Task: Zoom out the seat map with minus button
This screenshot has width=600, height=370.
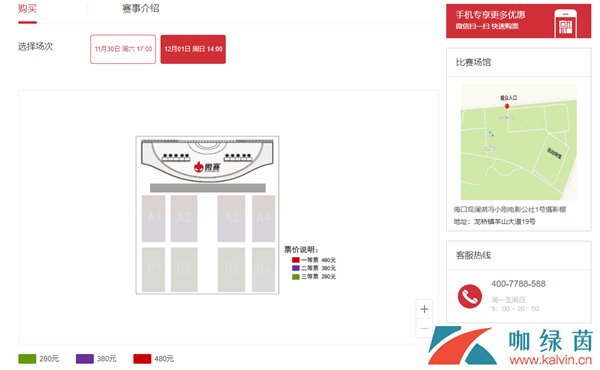Action: 424,328
